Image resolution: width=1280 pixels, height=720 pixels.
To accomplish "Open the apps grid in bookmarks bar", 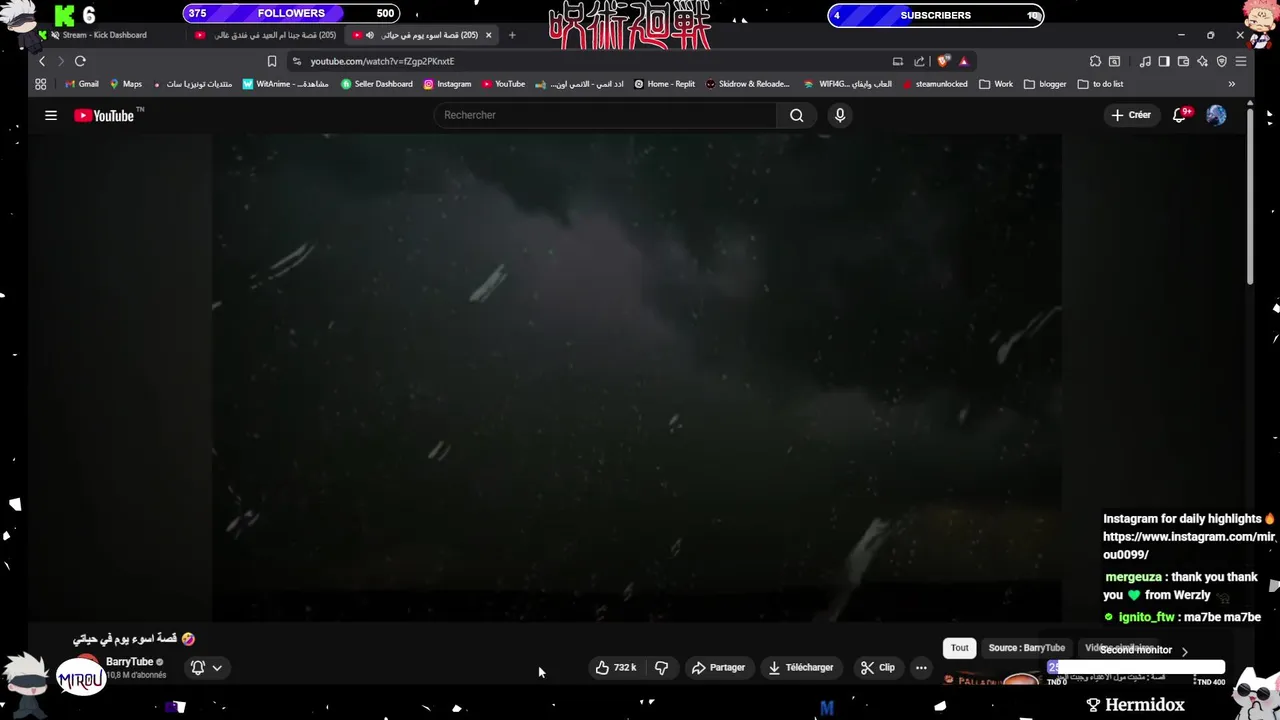I will tap(41, 84).
